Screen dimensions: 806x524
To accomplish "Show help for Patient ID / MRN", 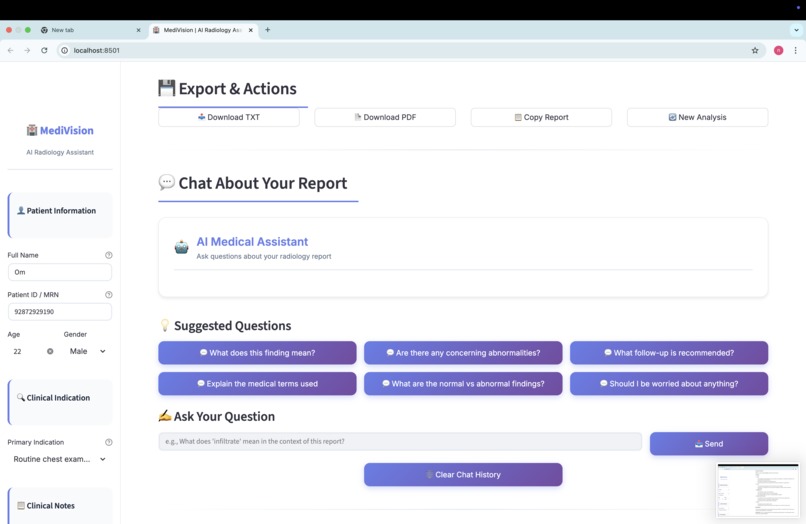I will [108, 295].
